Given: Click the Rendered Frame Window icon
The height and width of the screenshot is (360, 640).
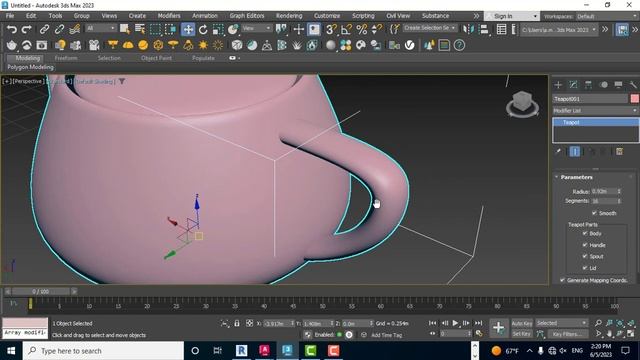Looking at the screenshot, I should (x=42, y=45).
